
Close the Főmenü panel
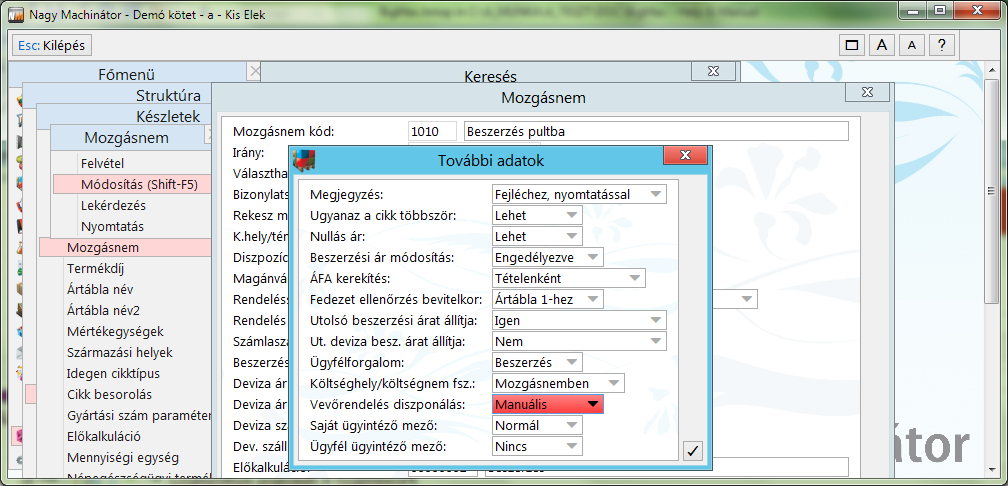tap(255, 71)
